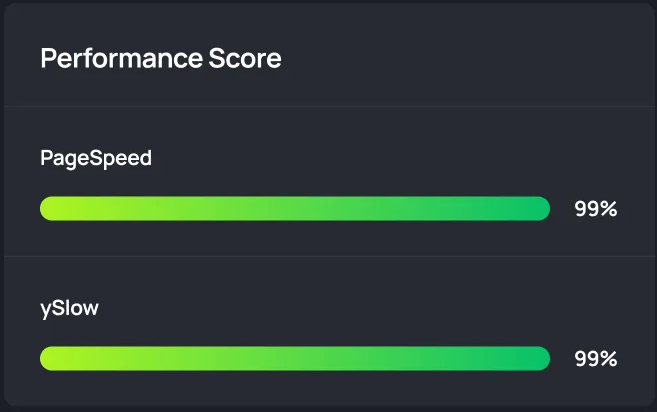657x412 pixels.
Task: Click the ySlow 99% value
Action: pos(595,359)
